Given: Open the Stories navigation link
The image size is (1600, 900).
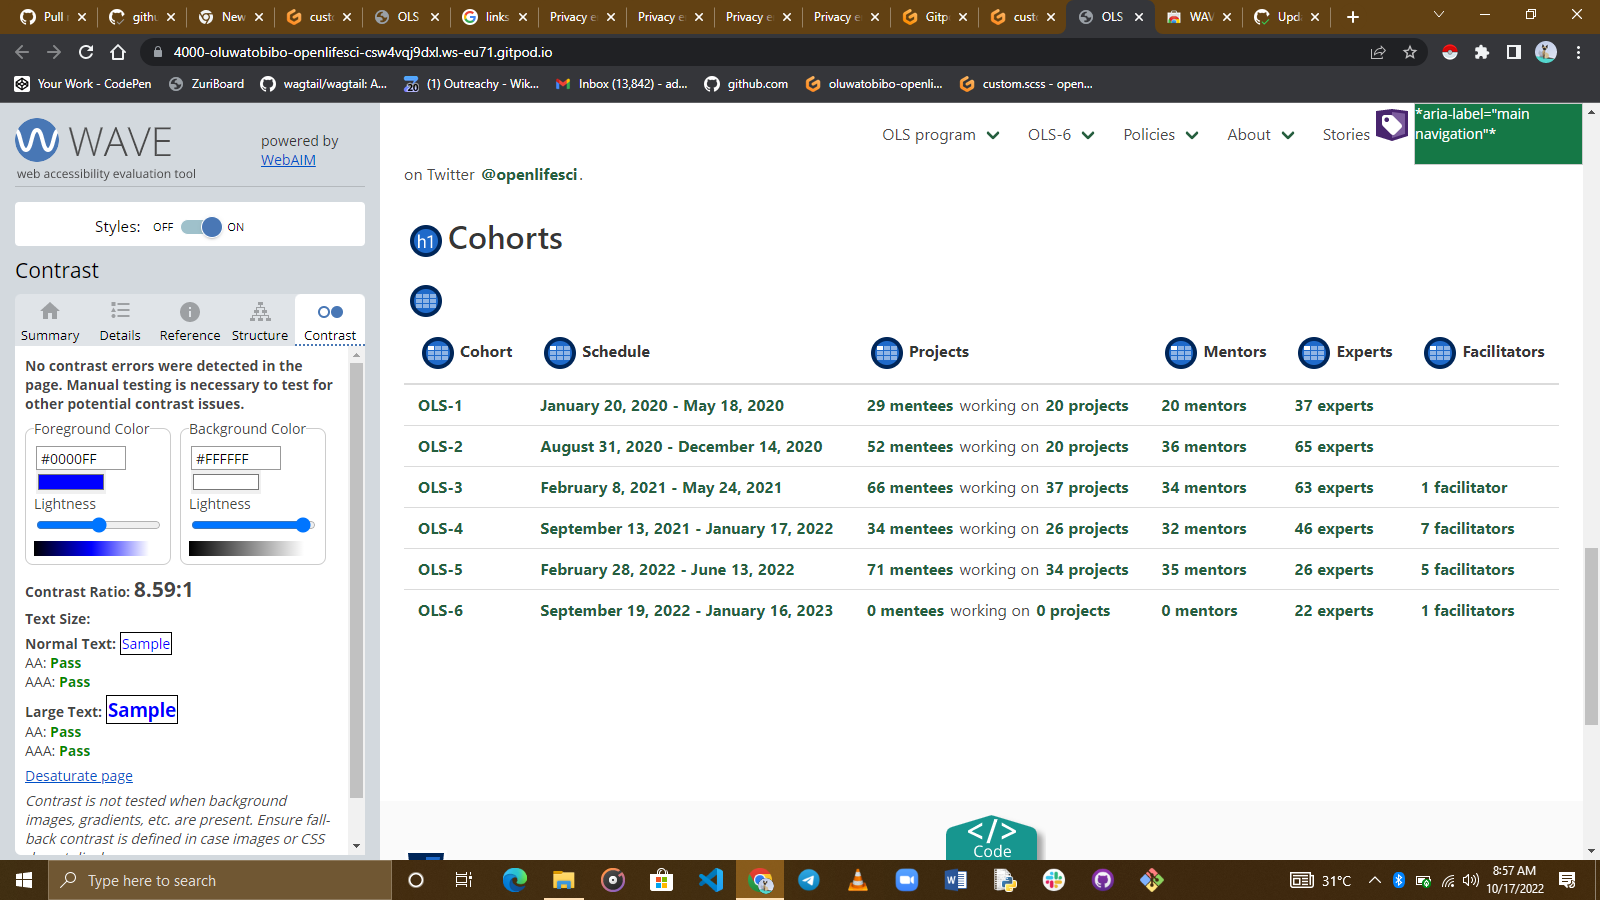Looking at the screenshot, I should point(1346,135).
